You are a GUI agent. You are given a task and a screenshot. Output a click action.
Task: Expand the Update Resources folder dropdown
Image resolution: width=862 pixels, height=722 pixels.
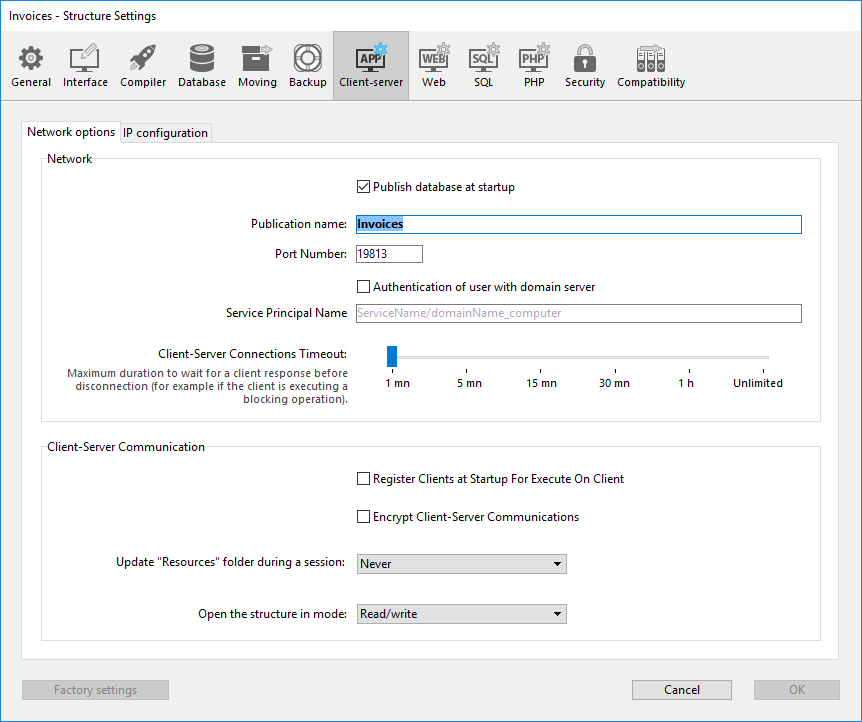(x=462, y=564)
